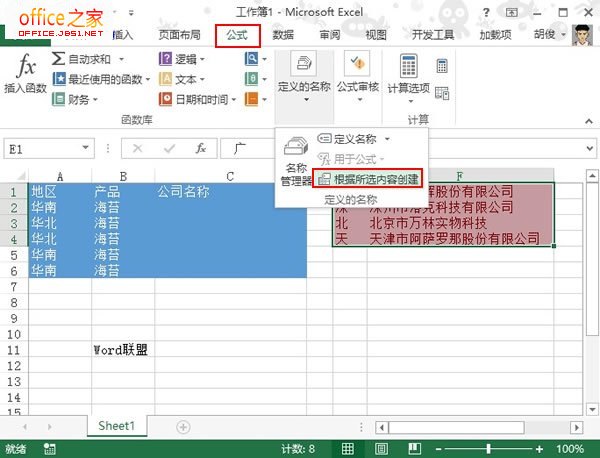The height and width of the screenshot is (458, 600).
Task: Click the AutoSum sigma icon
Action: click(x=58, y=59)
